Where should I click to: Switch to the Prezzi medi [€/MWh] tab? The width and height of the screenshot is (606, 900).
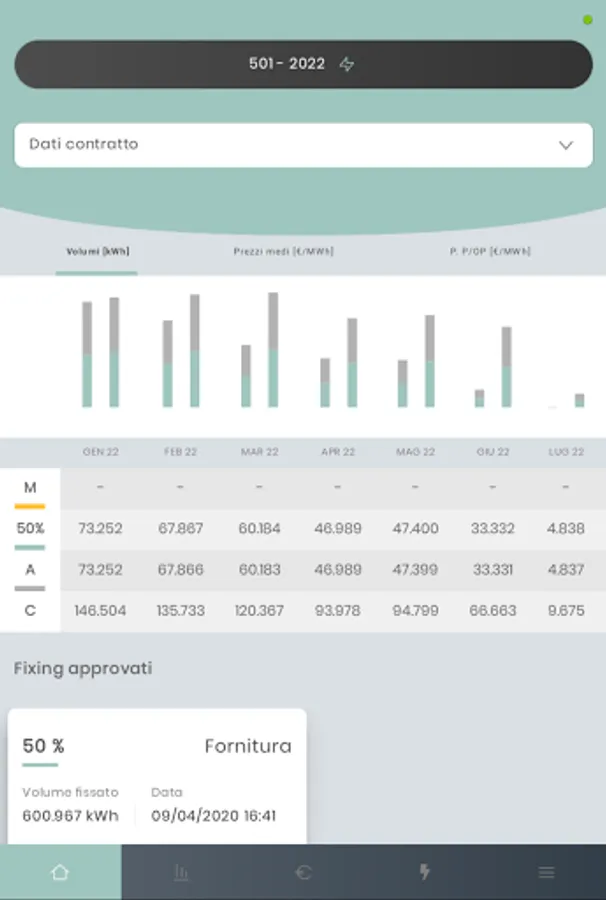(x=283, y=251)
